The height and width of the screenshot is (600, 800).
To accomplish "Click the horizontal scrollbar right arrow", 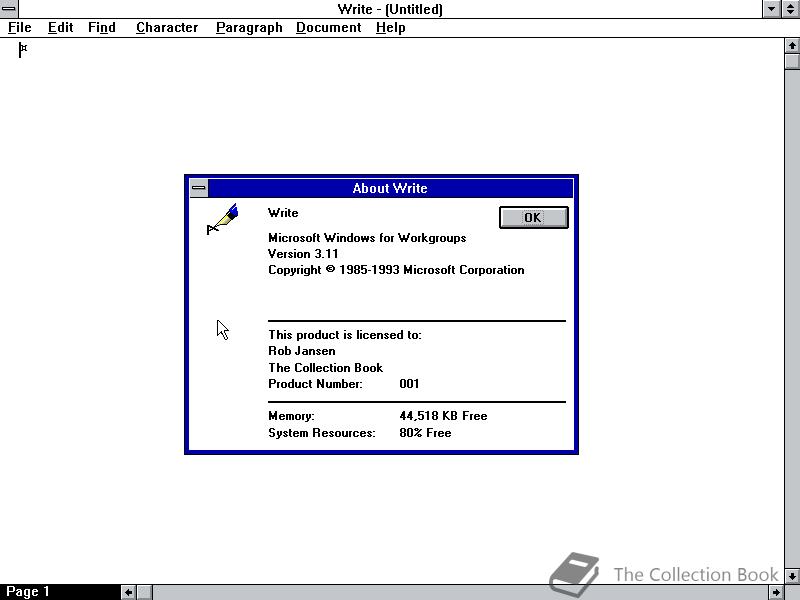I will pos(776,592).
